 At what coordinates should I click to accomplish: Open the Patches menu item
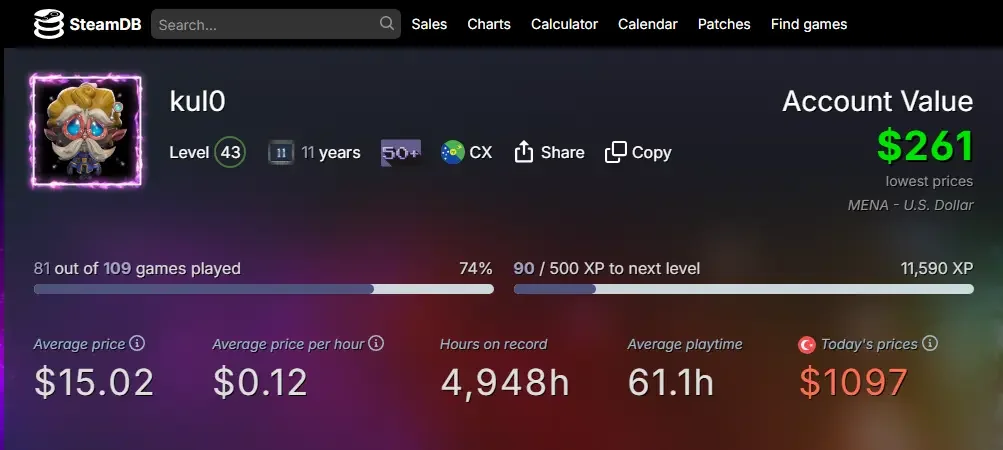pos(724,24)
